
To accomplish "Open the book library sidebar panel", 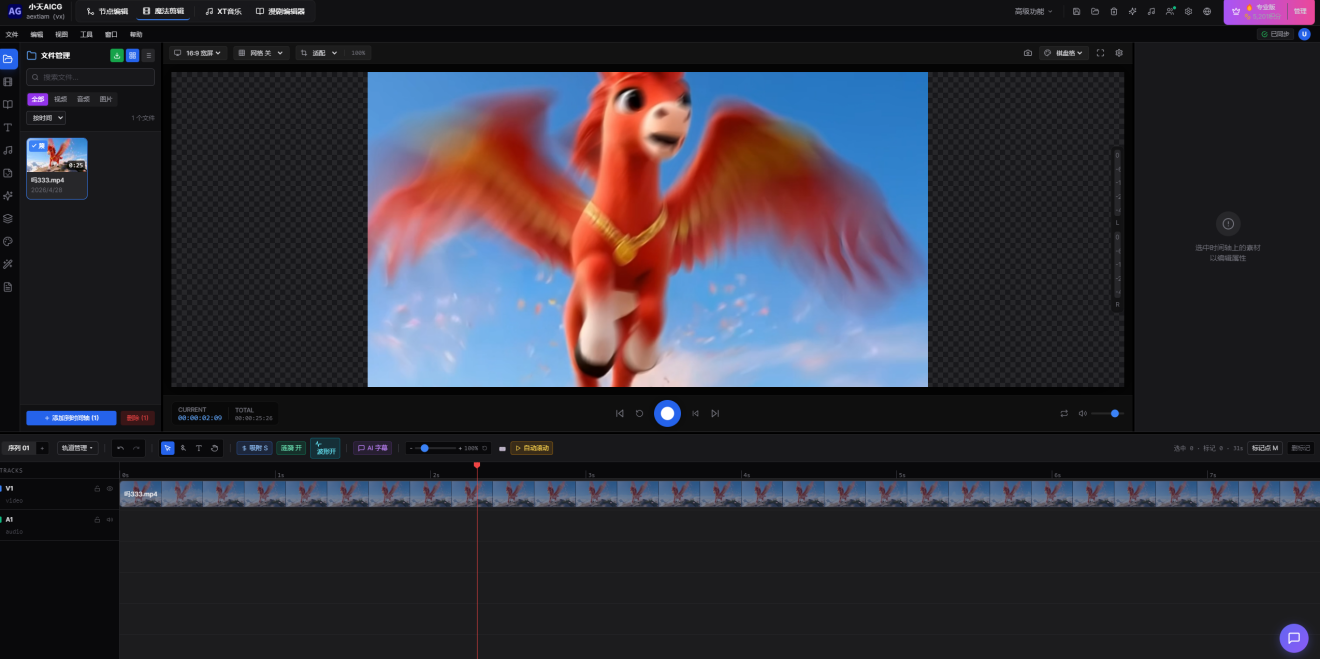I will click(x=8, y=104).
